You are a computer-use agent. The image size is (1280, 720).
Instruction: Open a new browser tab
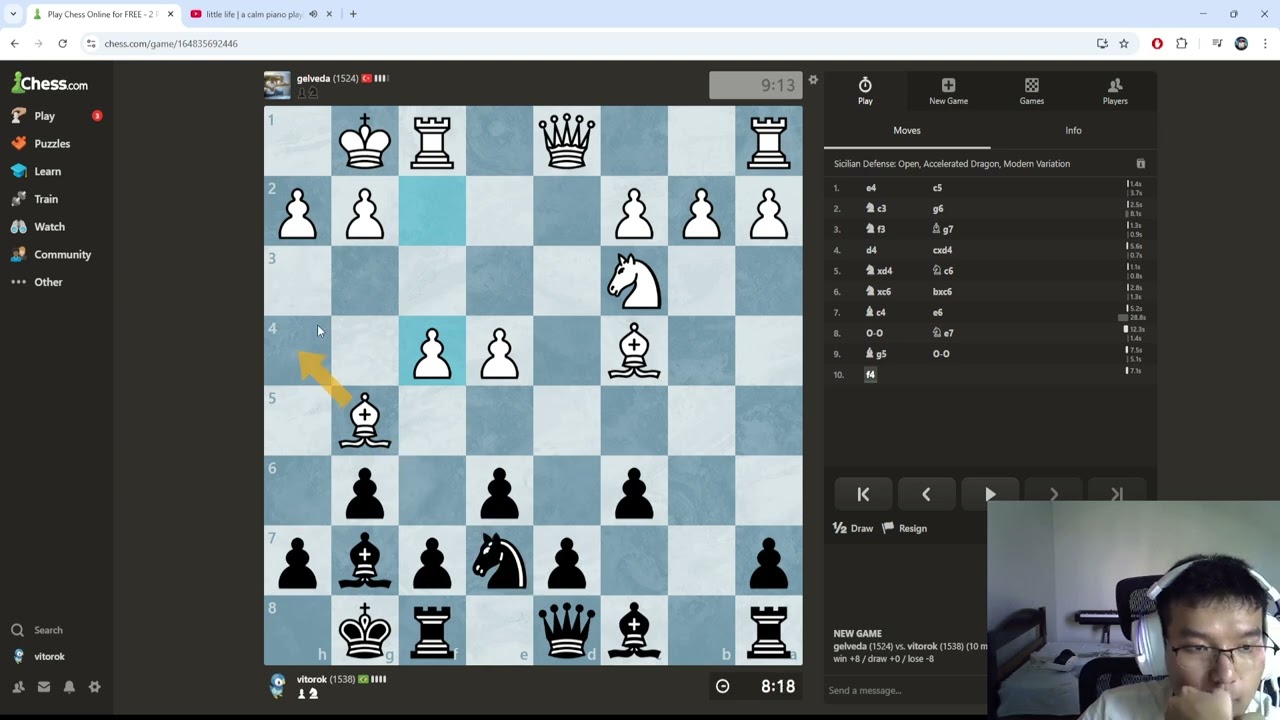tap(353, 14)
